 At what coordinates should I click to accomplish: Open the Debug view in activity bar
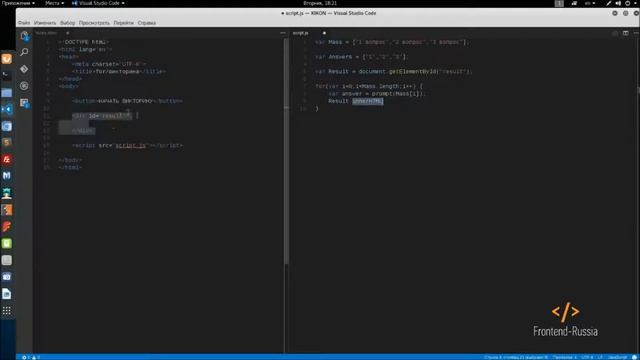pyautogui.click(x=24, y=86)
